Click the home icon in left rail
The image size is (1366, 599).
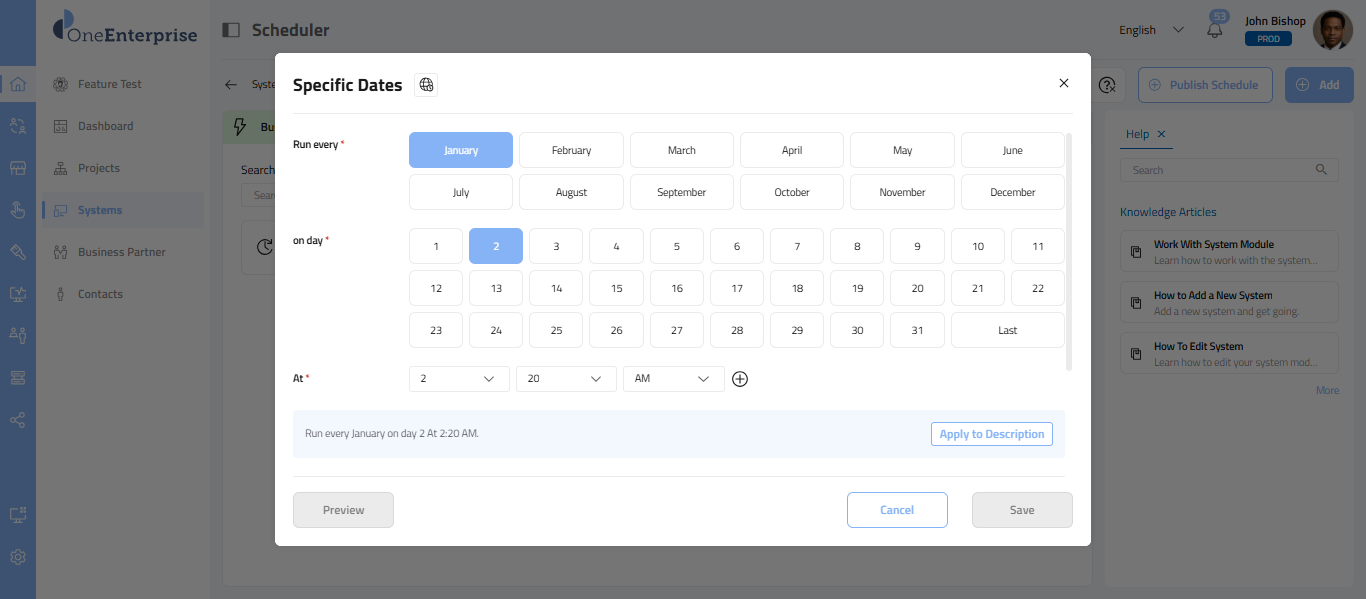18,84
